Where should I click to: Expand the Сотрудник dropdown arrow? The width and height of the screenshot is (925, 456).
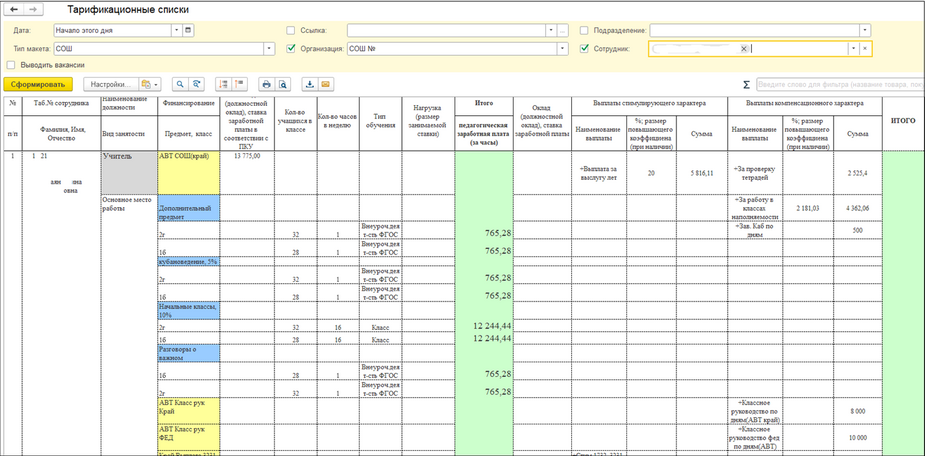pos(852,48)
